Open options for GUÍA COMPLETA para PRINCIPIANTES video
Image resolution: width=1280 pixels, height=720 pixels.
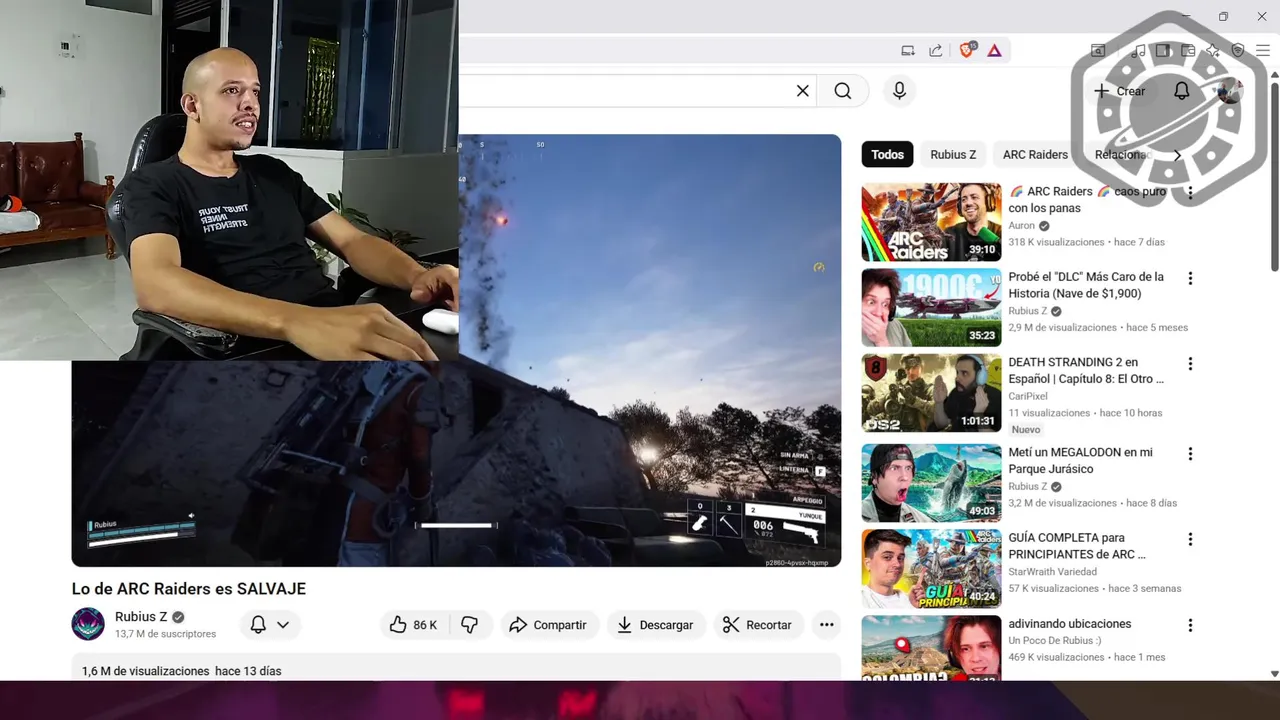pos(1190,539)
